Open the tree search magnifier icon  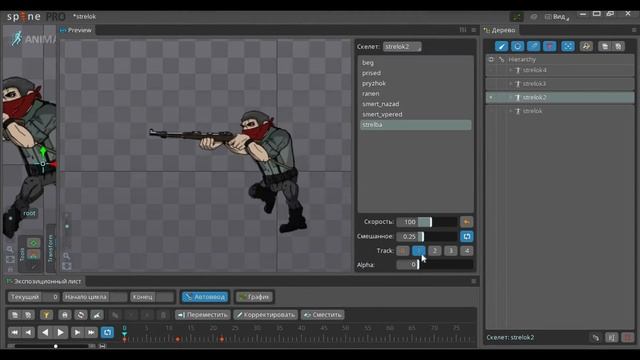(x=586, y=46)
